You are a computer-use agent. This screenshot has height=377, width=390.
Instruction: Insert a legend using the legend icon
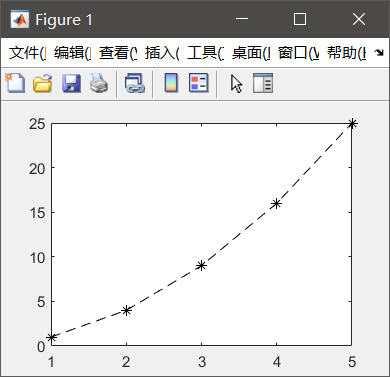point(199,83)
